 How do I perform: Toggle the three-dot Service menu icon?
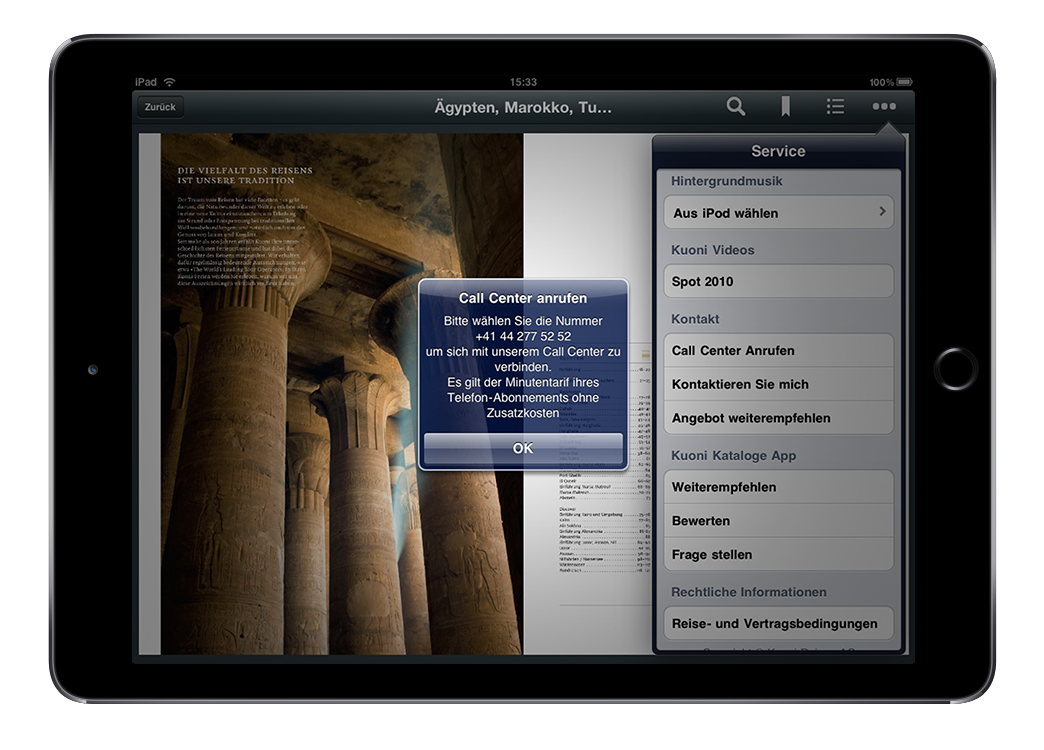pyautogui.click(x=884, y=107)
